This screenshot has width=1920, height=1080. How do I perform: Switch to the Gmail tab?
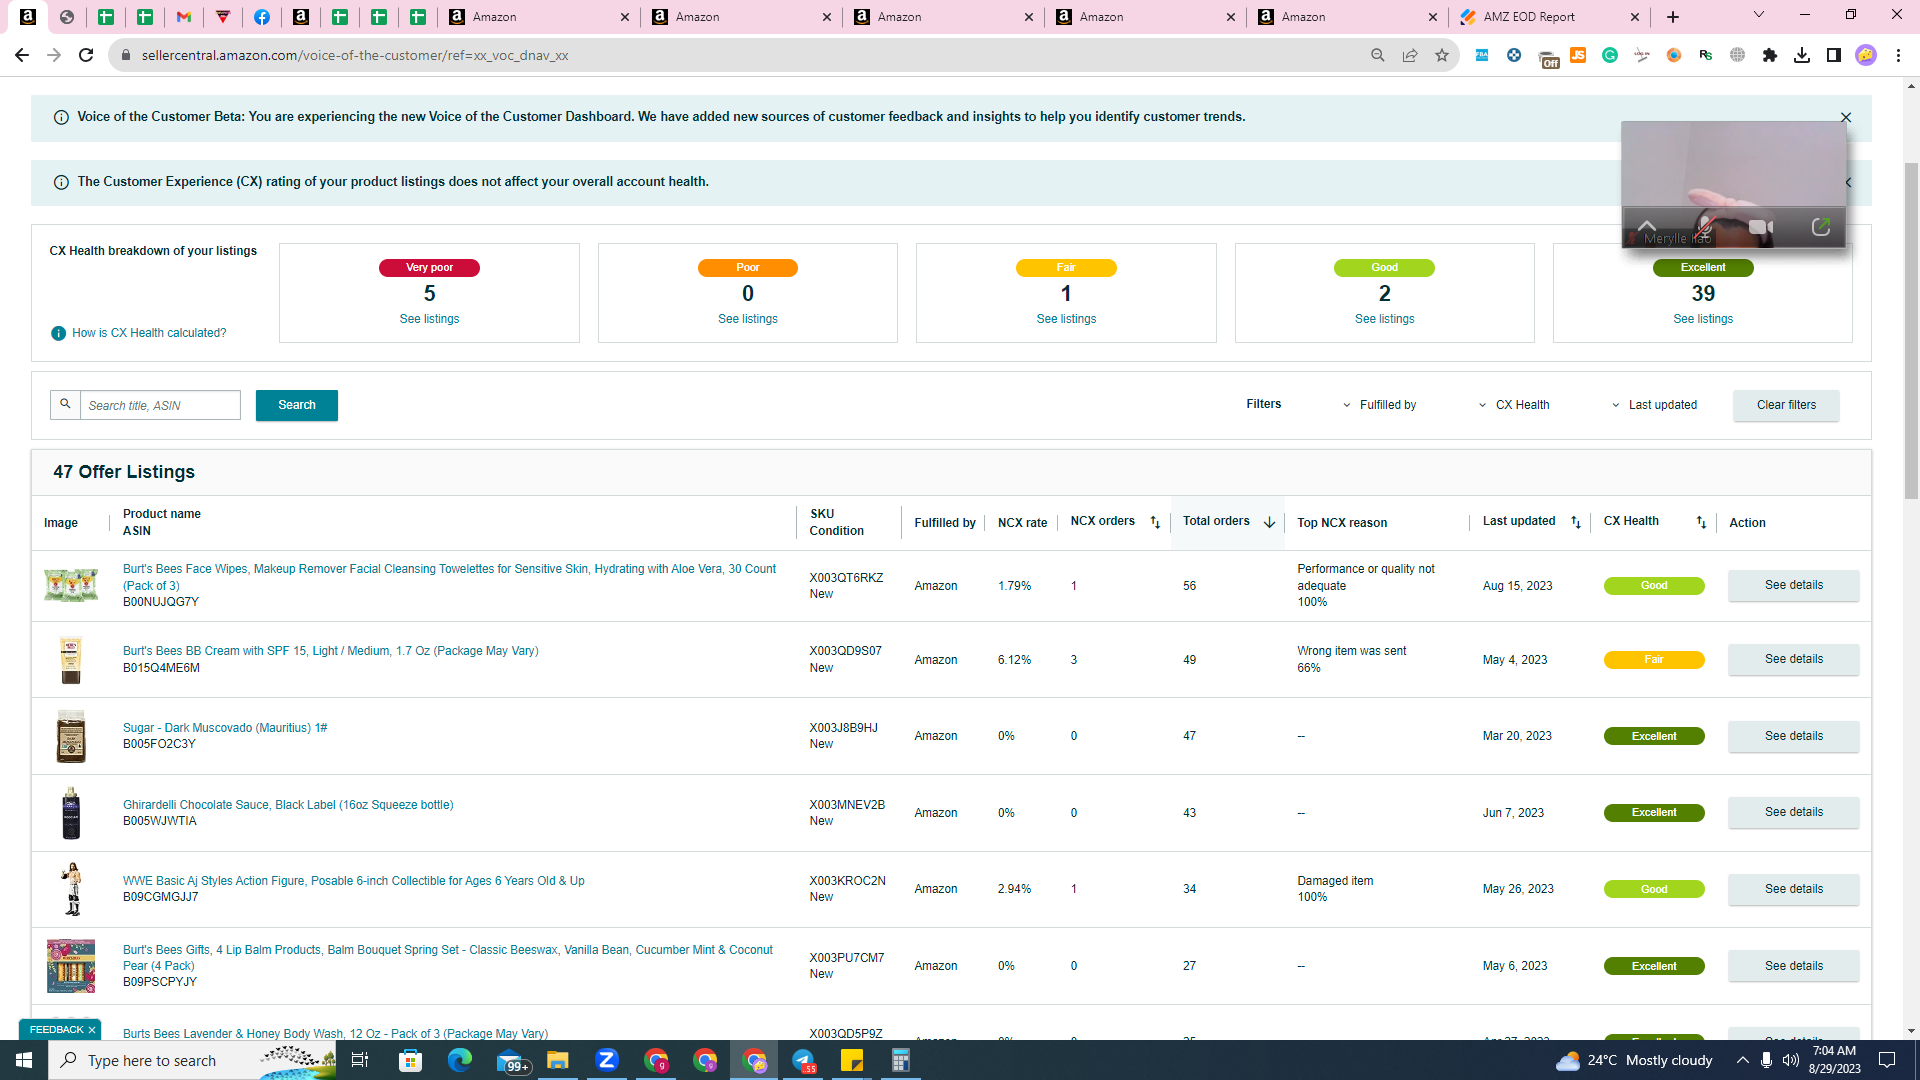click(x=184, y=17)
